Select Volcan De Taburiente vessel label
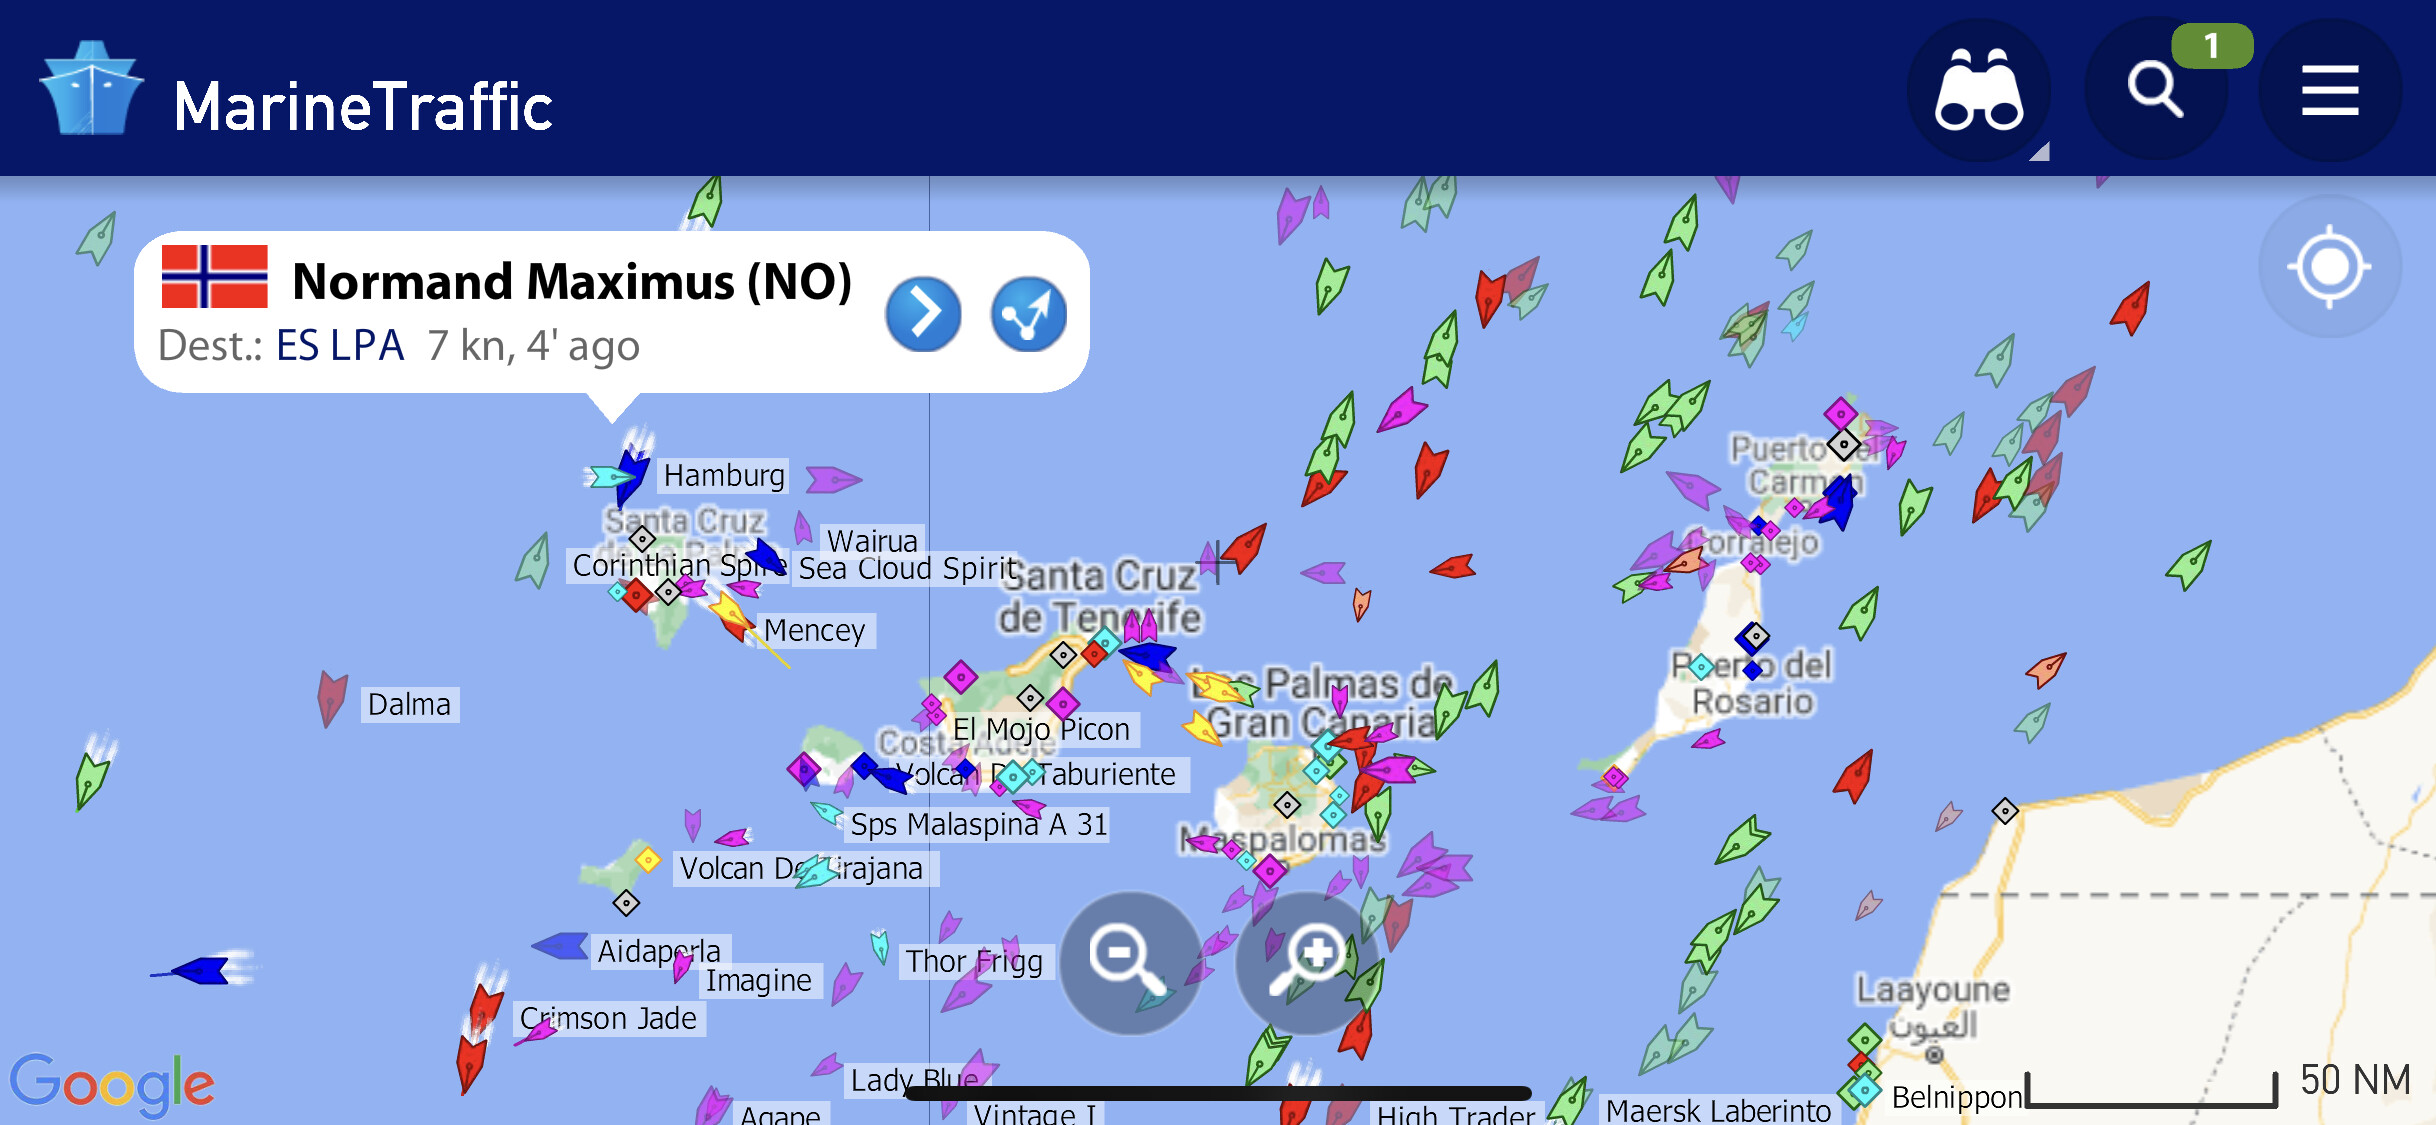 (x=1038, y=775)
